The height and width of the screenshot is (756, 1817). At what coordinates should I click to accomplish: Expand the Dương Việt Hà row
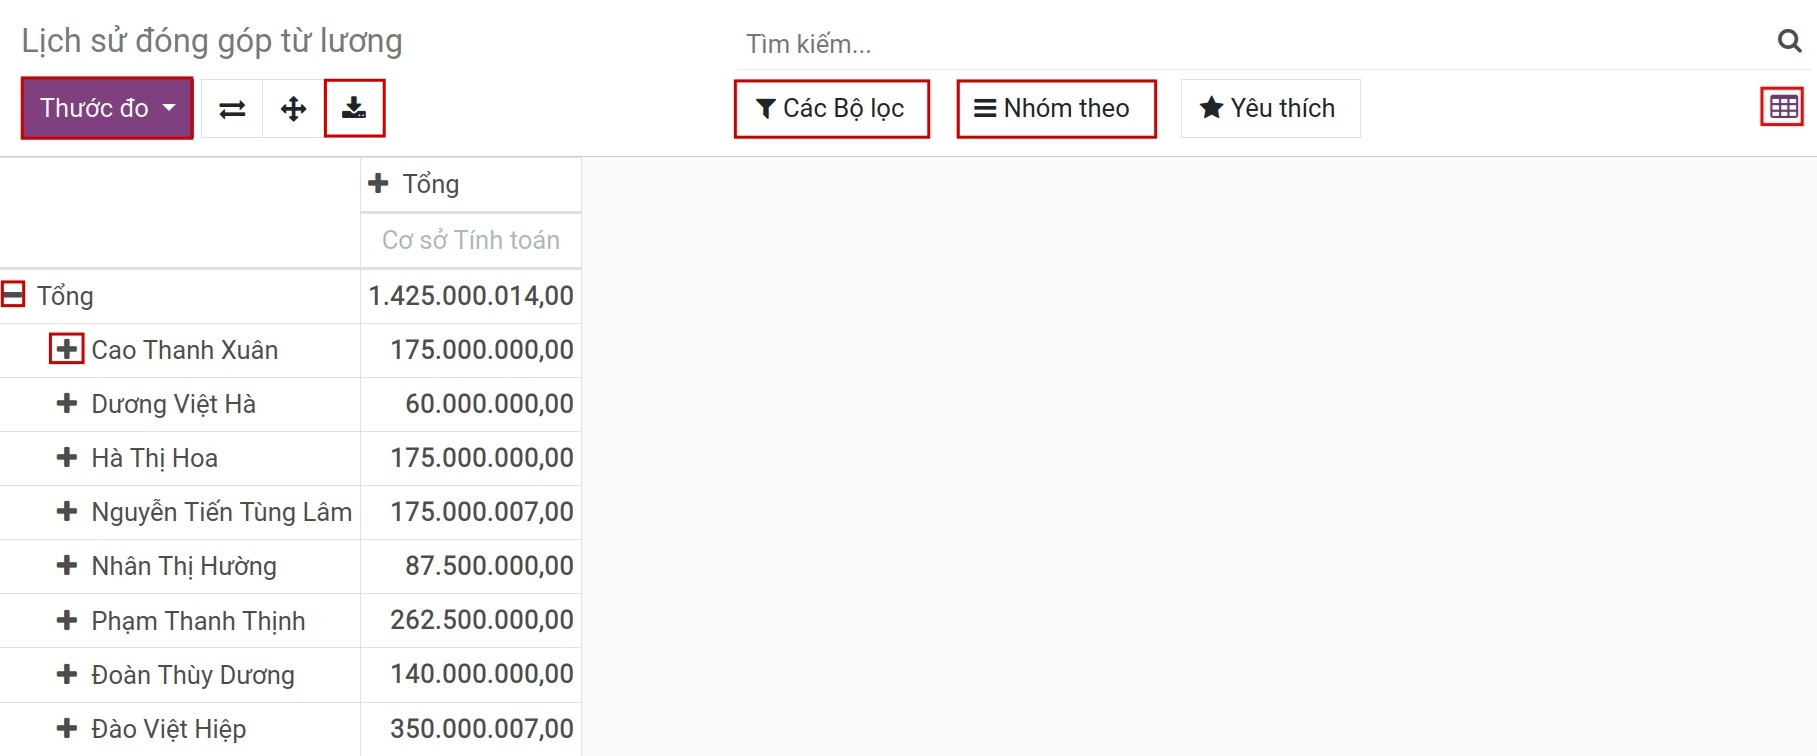point(67,404)
